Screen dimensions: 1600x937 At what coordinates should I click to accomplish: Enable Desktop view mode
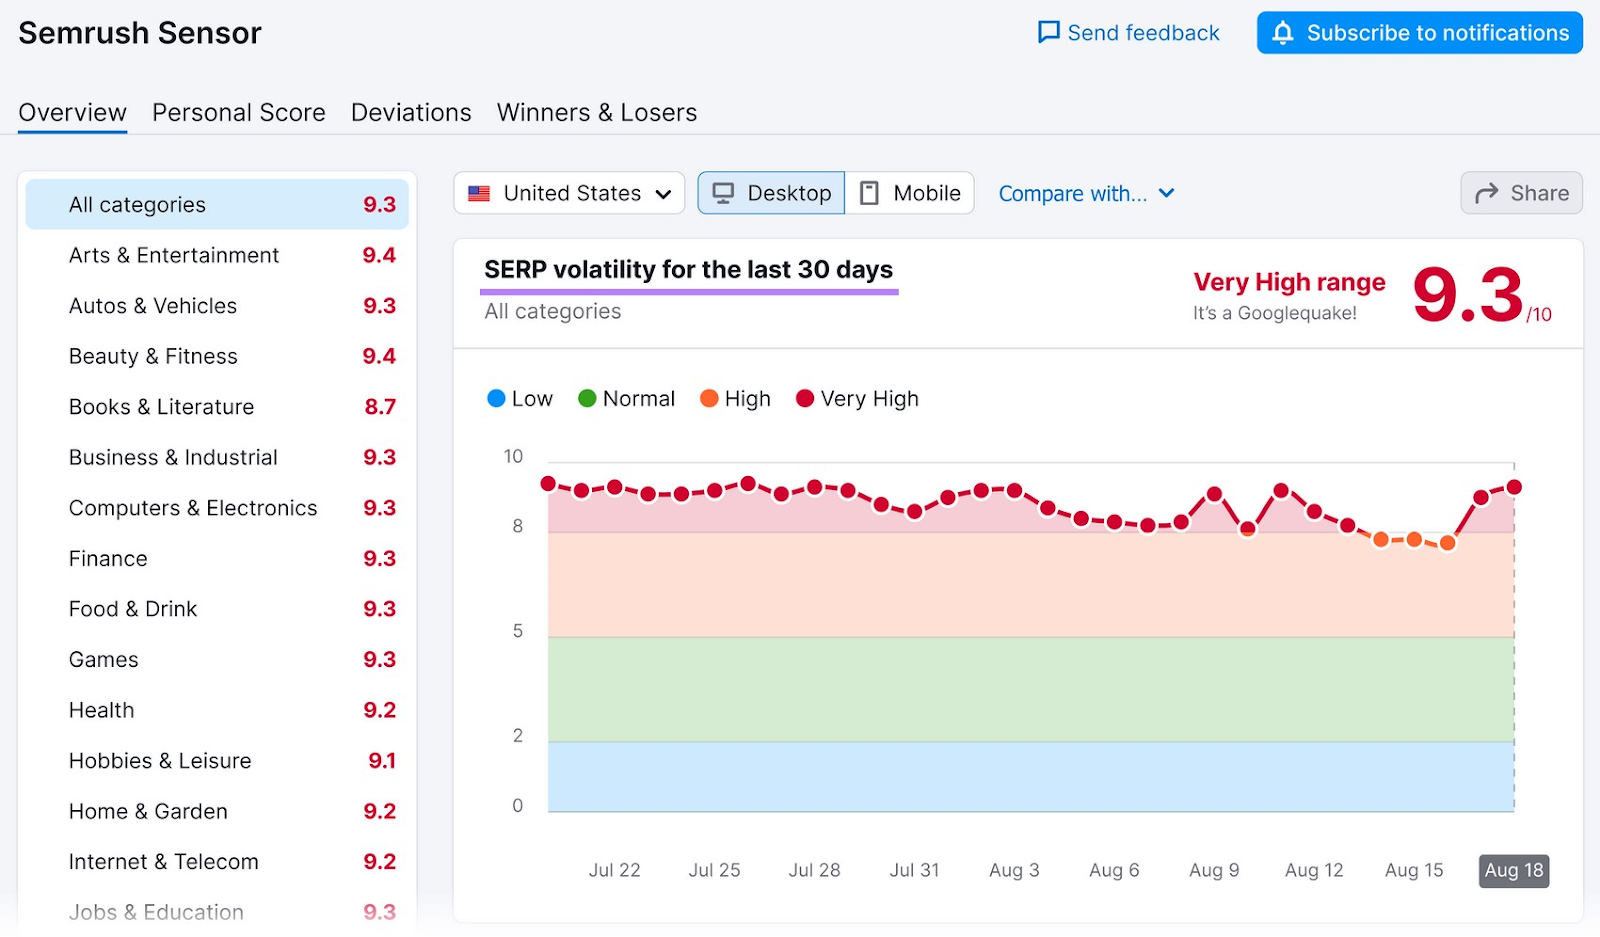pos(771,192)
